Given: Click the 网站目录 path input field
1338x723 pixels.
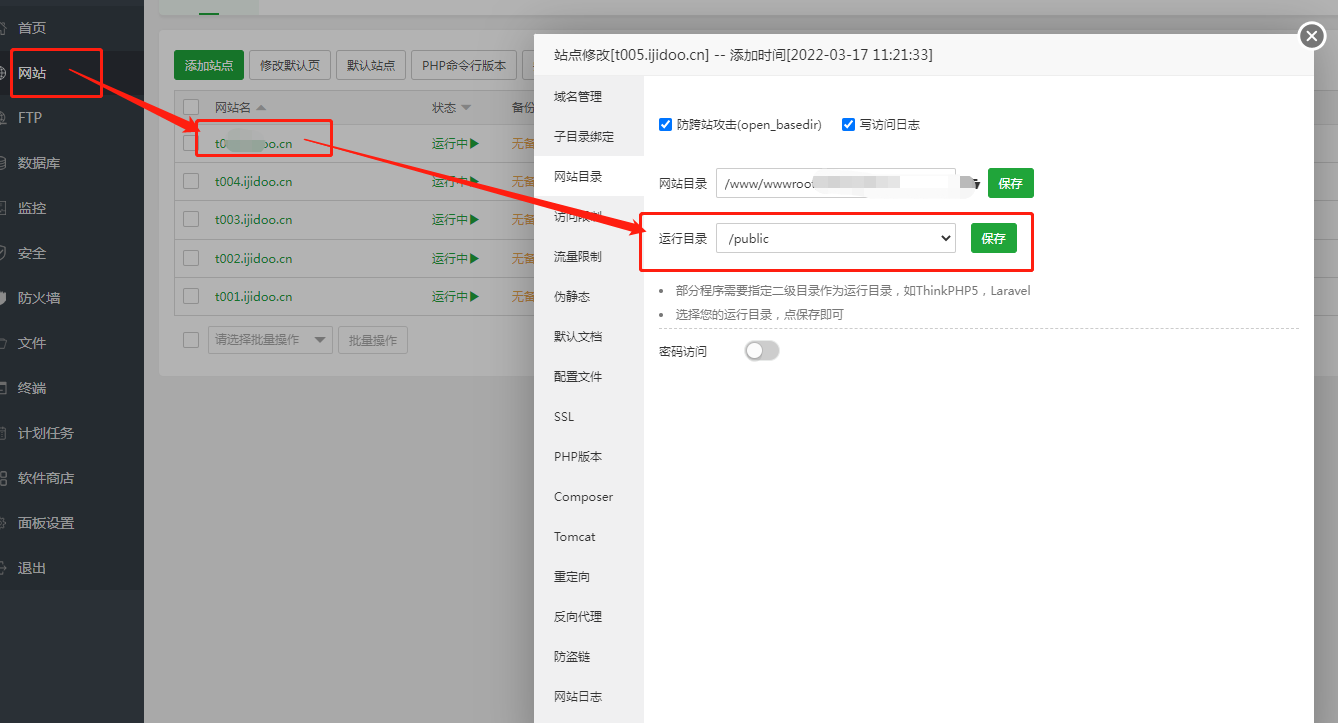Looking at the screenshot, I should 836,183.
